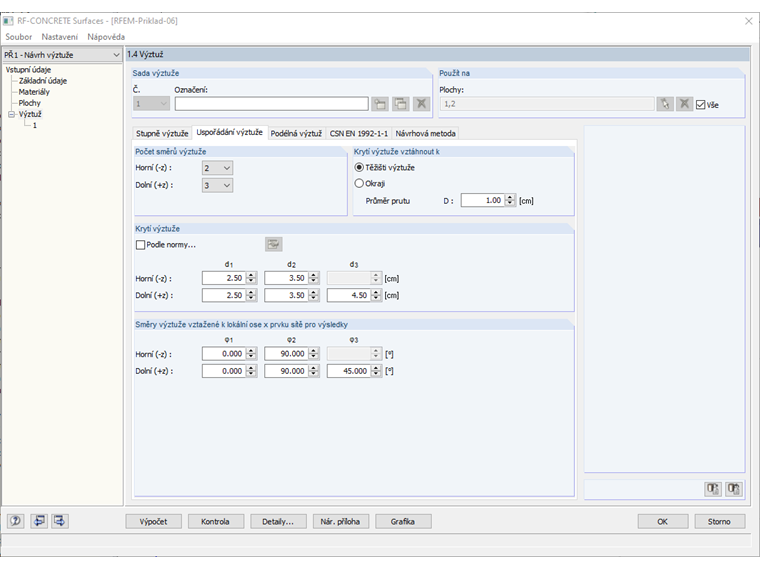
Task: Adjust the Dolní φ2 angle spinner
Action: pyautogui.click(x=314, y=371)
